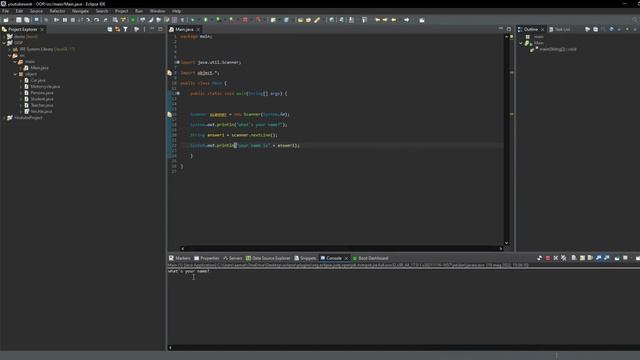Click Remove All Terminated Launches icon

[564, 258]
